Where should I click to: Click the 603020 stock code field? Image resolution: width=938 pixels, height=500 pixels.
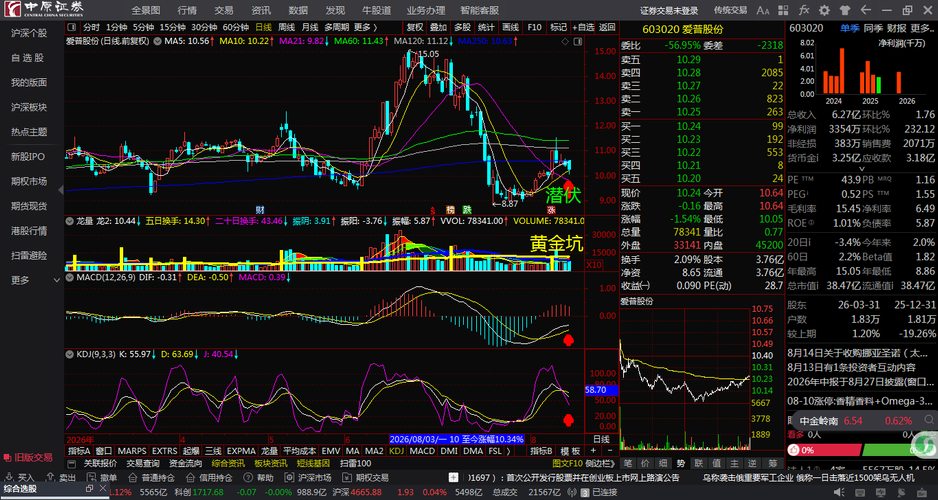(806, 28)
